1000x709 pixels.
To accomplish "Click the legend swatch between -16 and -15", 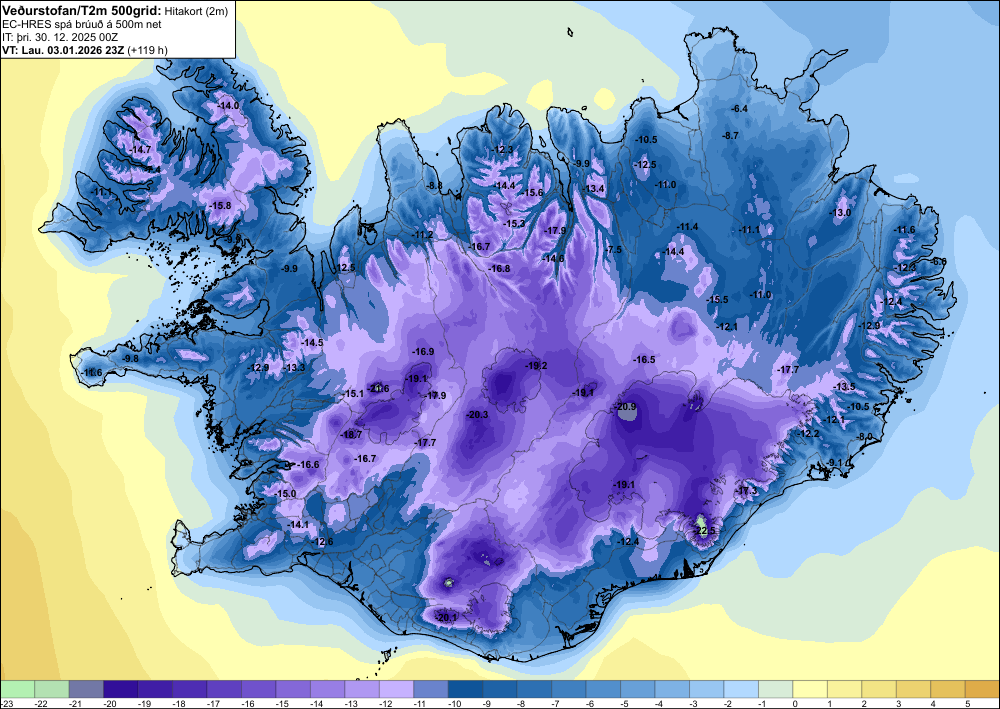I will [x=258, y=689].
